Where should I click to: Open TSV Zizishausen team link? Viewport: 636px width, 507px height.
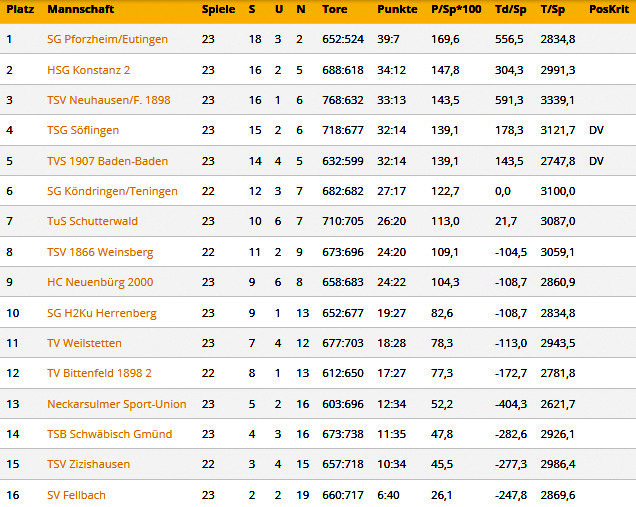pos(88,464)
